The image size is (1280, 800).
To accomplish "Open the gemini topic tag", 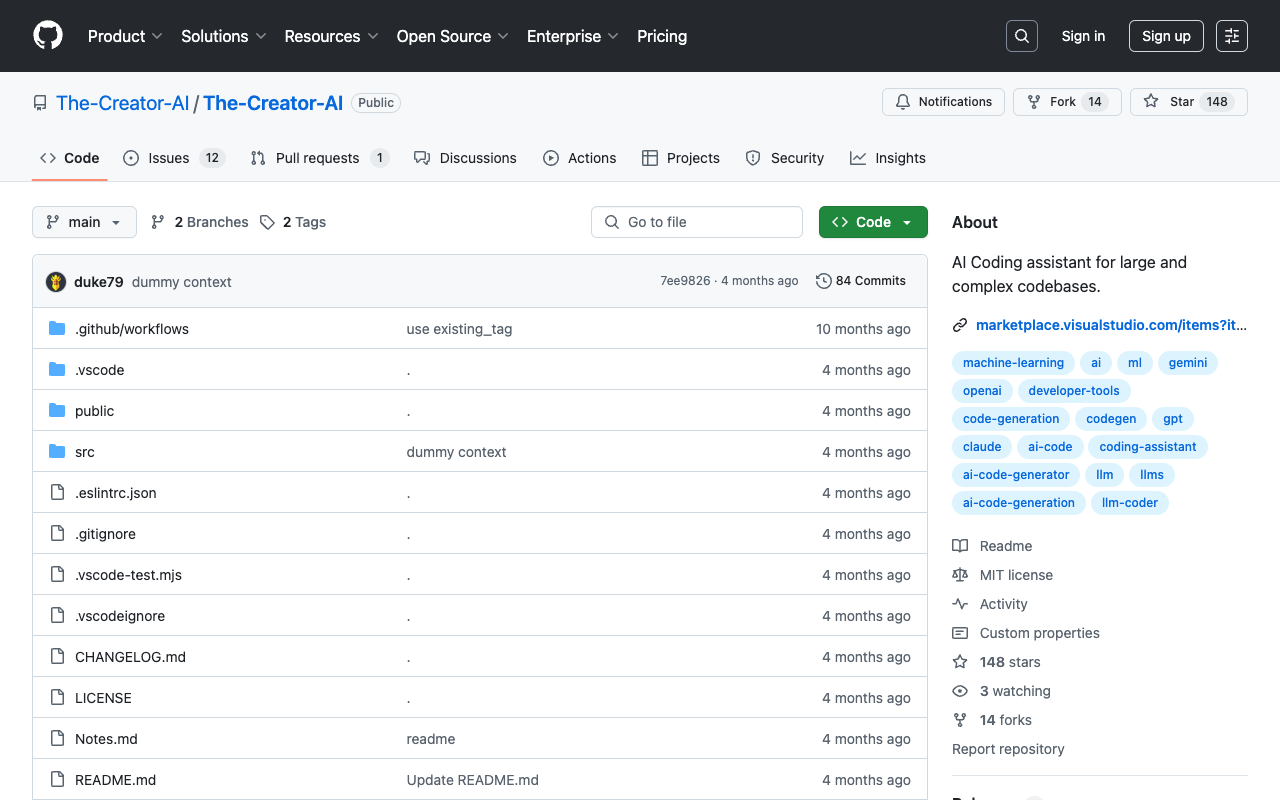I will click(x=1188, y=363).
